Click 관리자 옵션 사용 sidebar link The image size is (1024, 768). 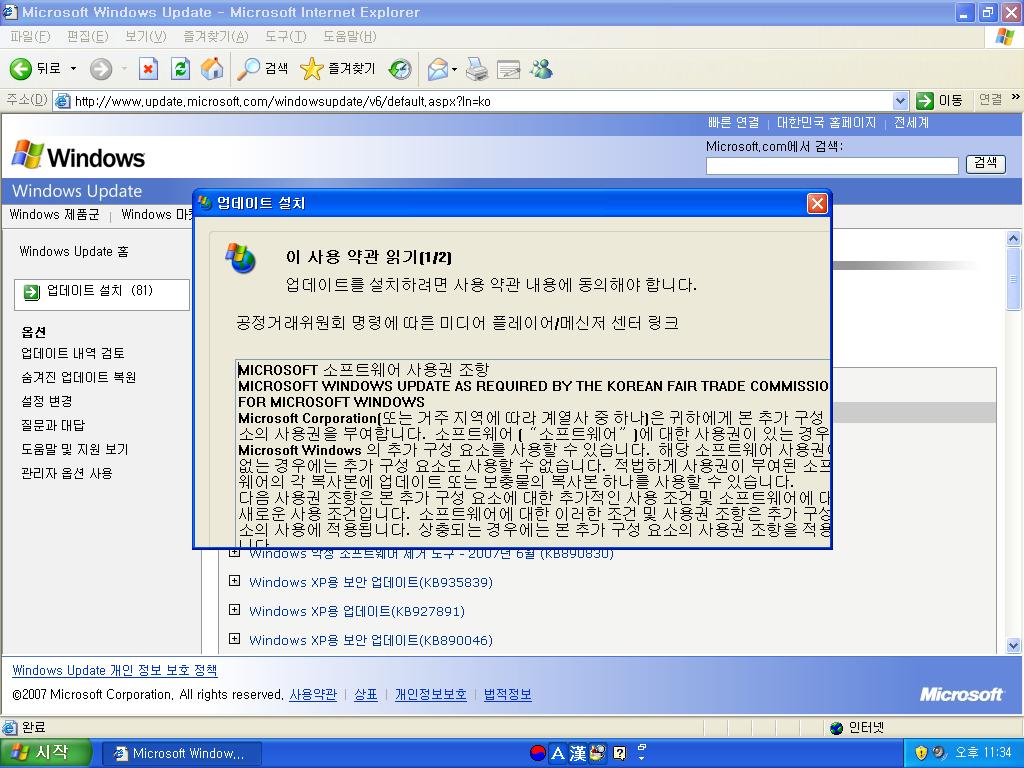(67, 473)
